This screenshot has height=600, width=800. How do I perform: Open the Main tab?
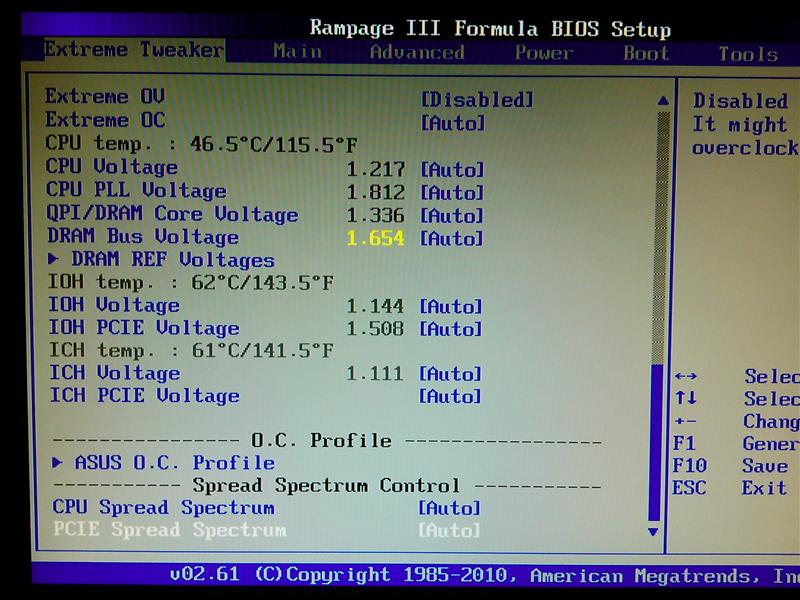(x=297, y=52)
